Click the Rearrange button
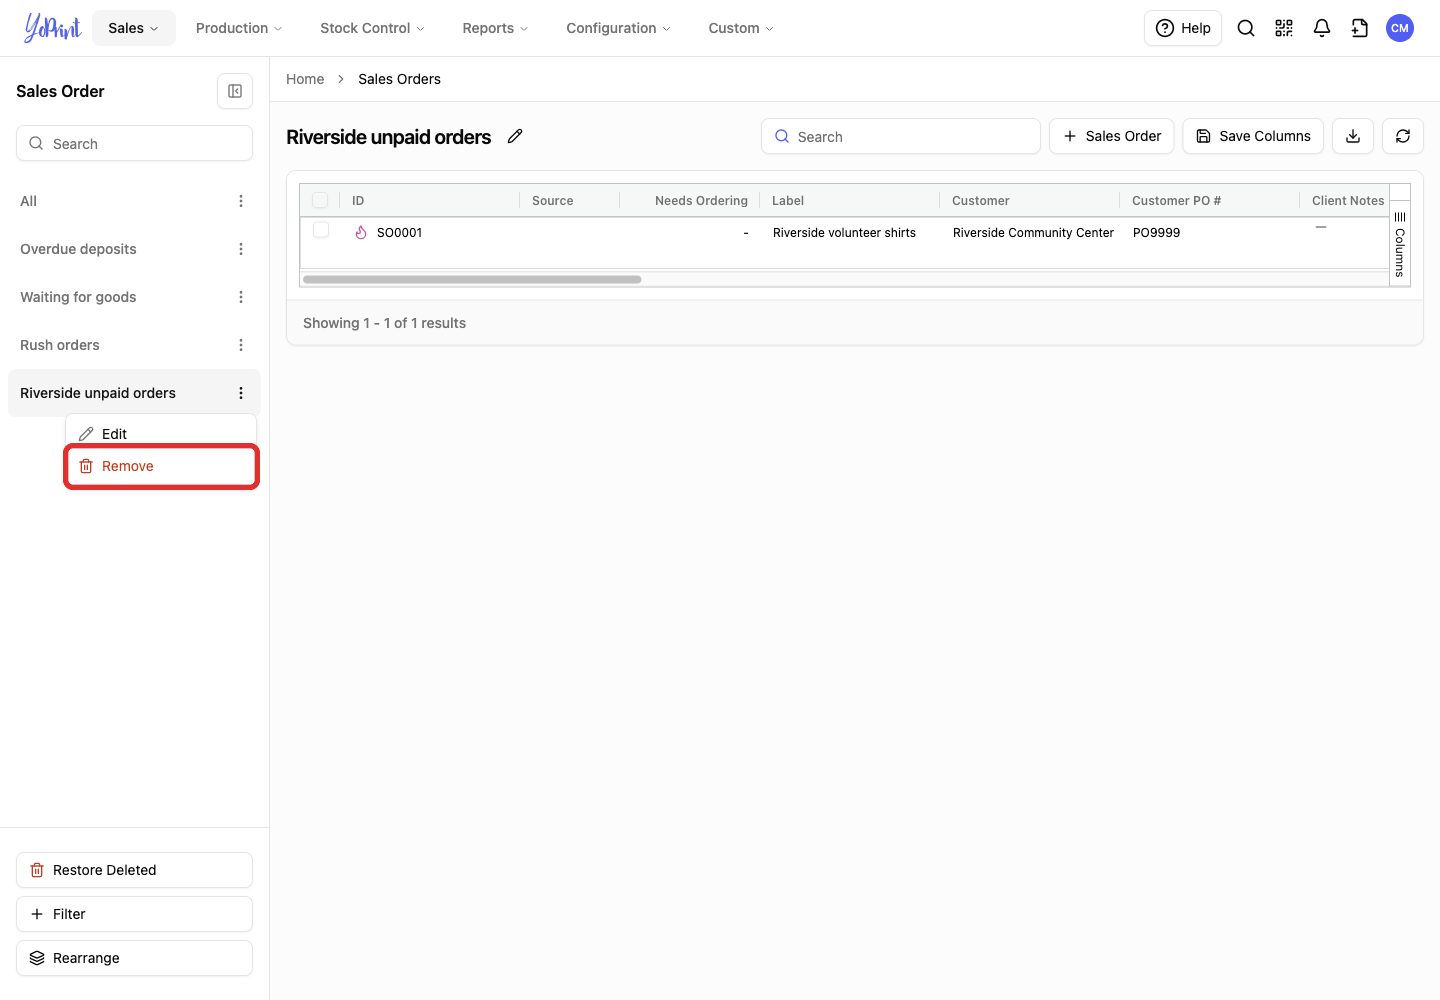Image resolution: width=1440 pixels, height=1000 pixels. [134, 958]
